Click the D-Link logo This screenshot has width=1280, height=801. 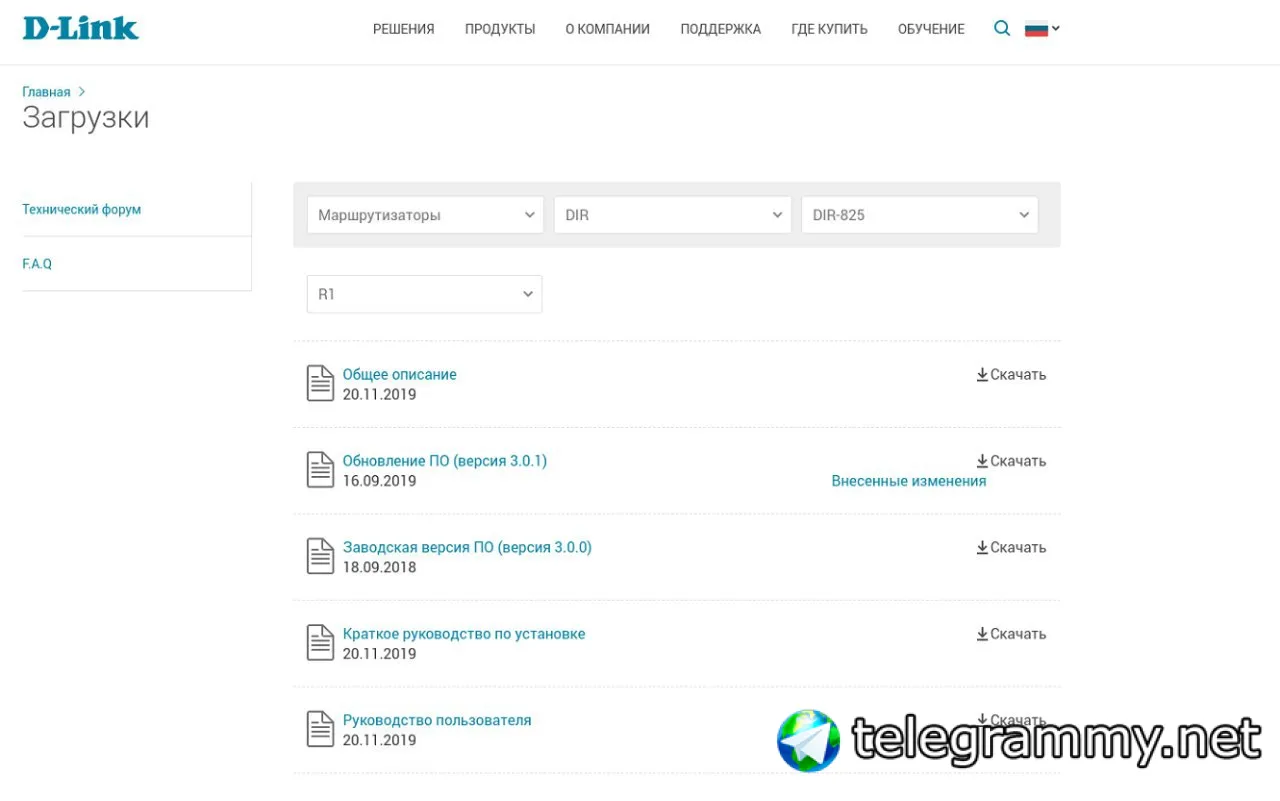point(80,28)
